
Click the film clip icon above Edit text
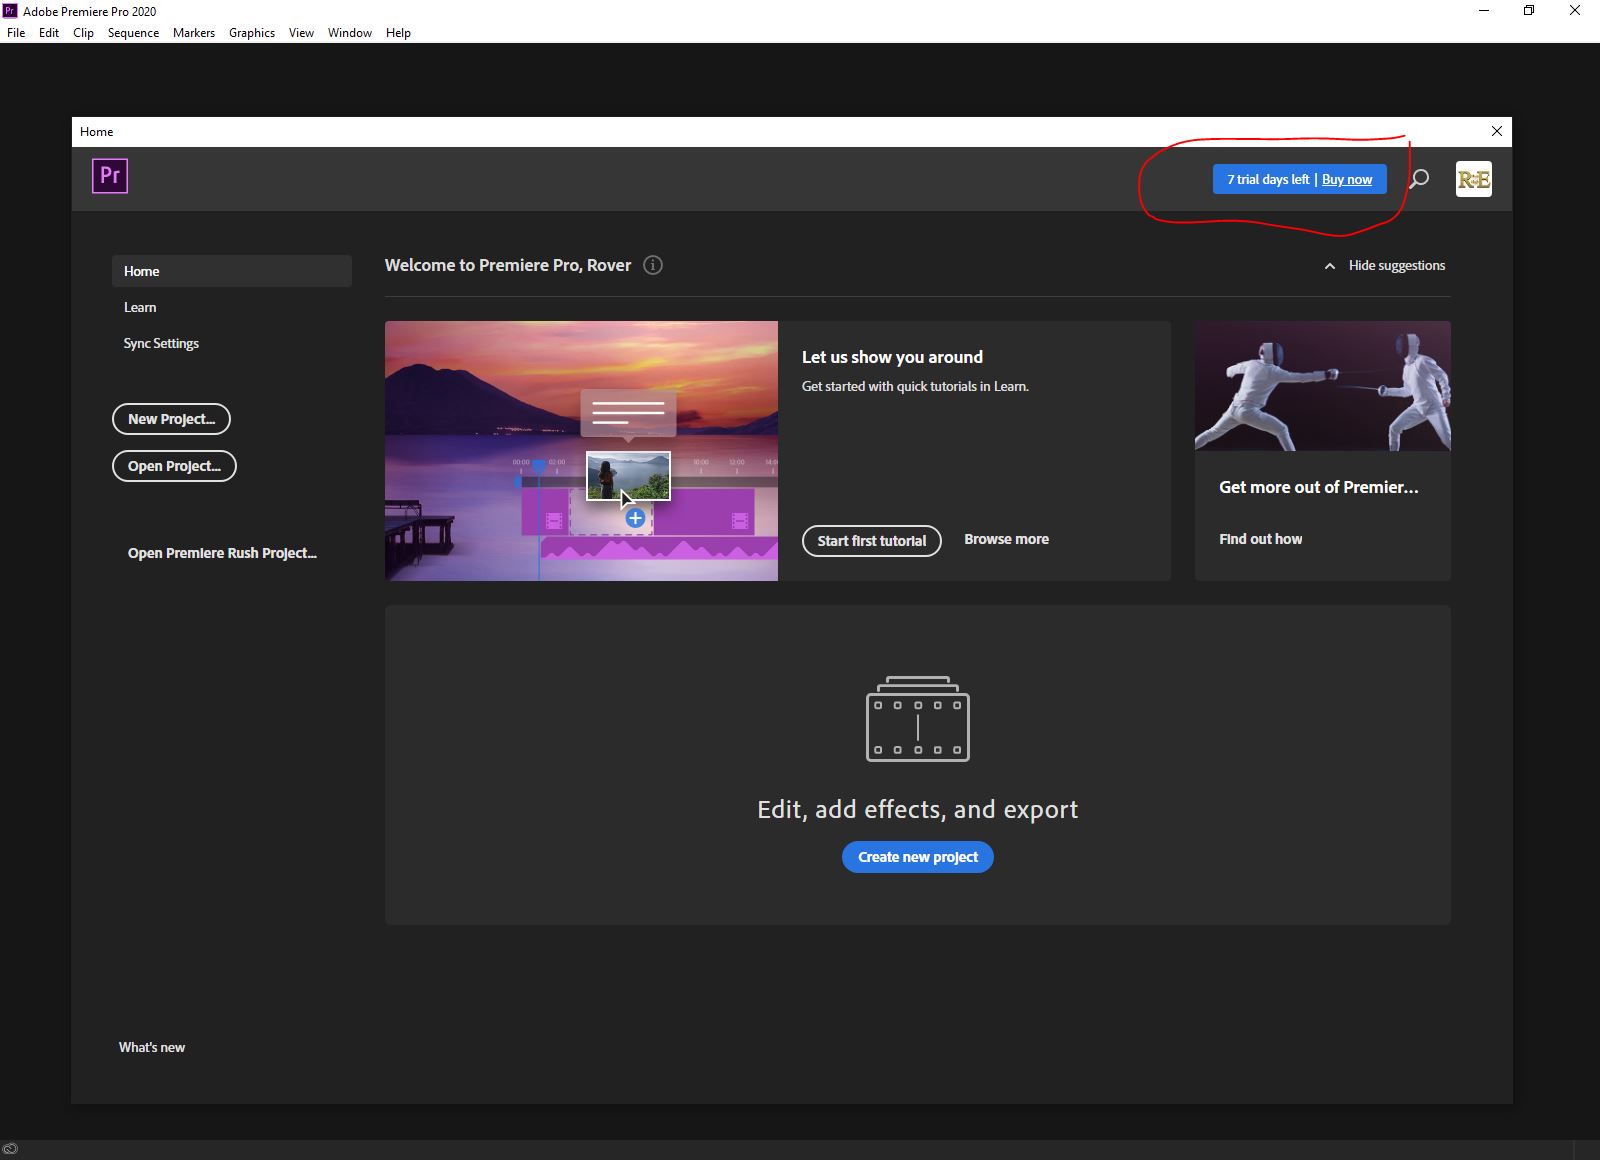click(918, 719)
